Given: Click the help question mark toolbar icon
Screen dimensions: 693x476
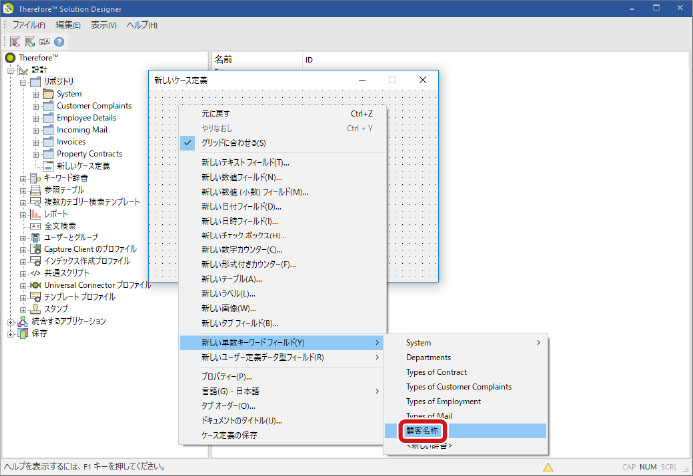Looking at the screenshot, I should 59,42.
